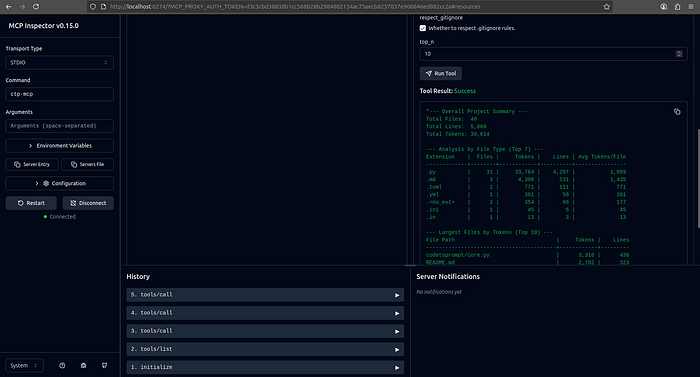
Task: Run the tool
Action: (441, 73)
